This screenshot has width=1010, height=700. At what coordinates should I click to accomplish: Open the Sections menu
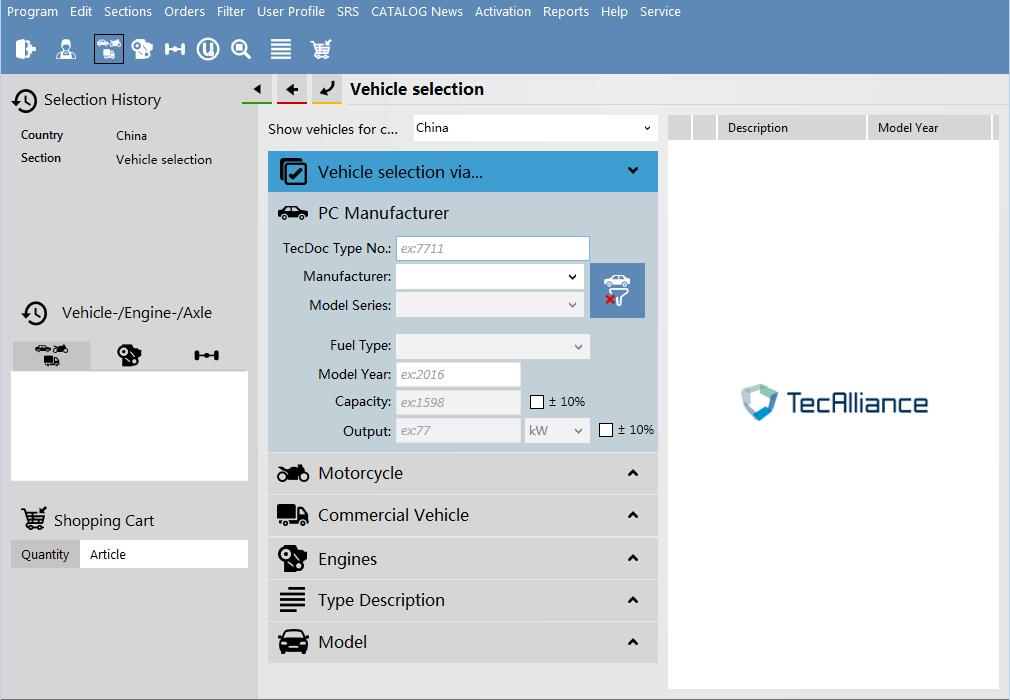click(x=128, y=12)
